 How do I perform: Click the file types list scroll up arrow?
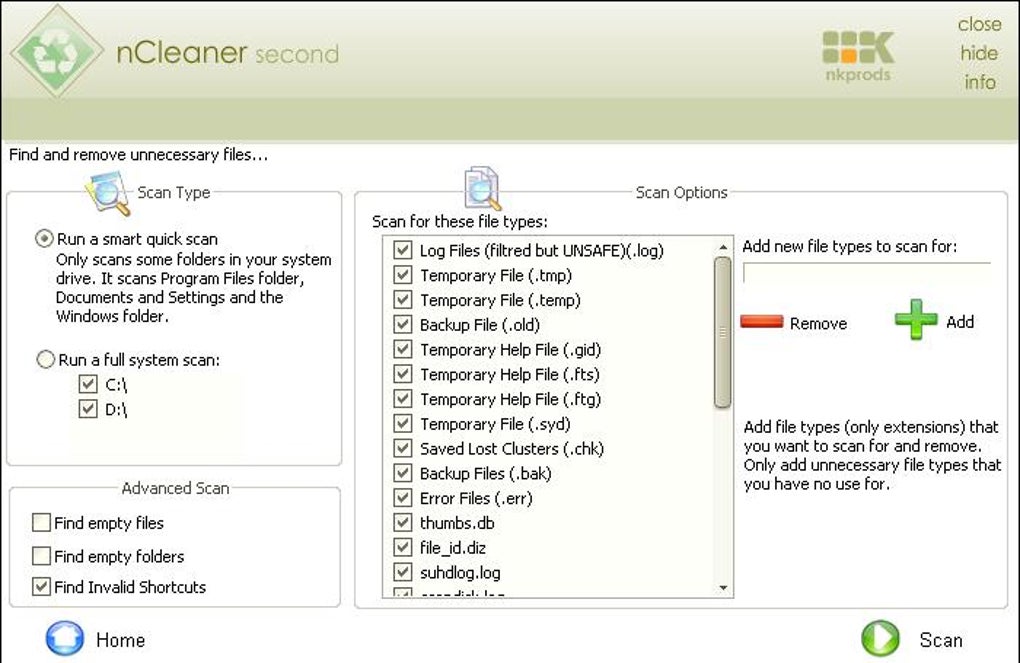point(723,247)
